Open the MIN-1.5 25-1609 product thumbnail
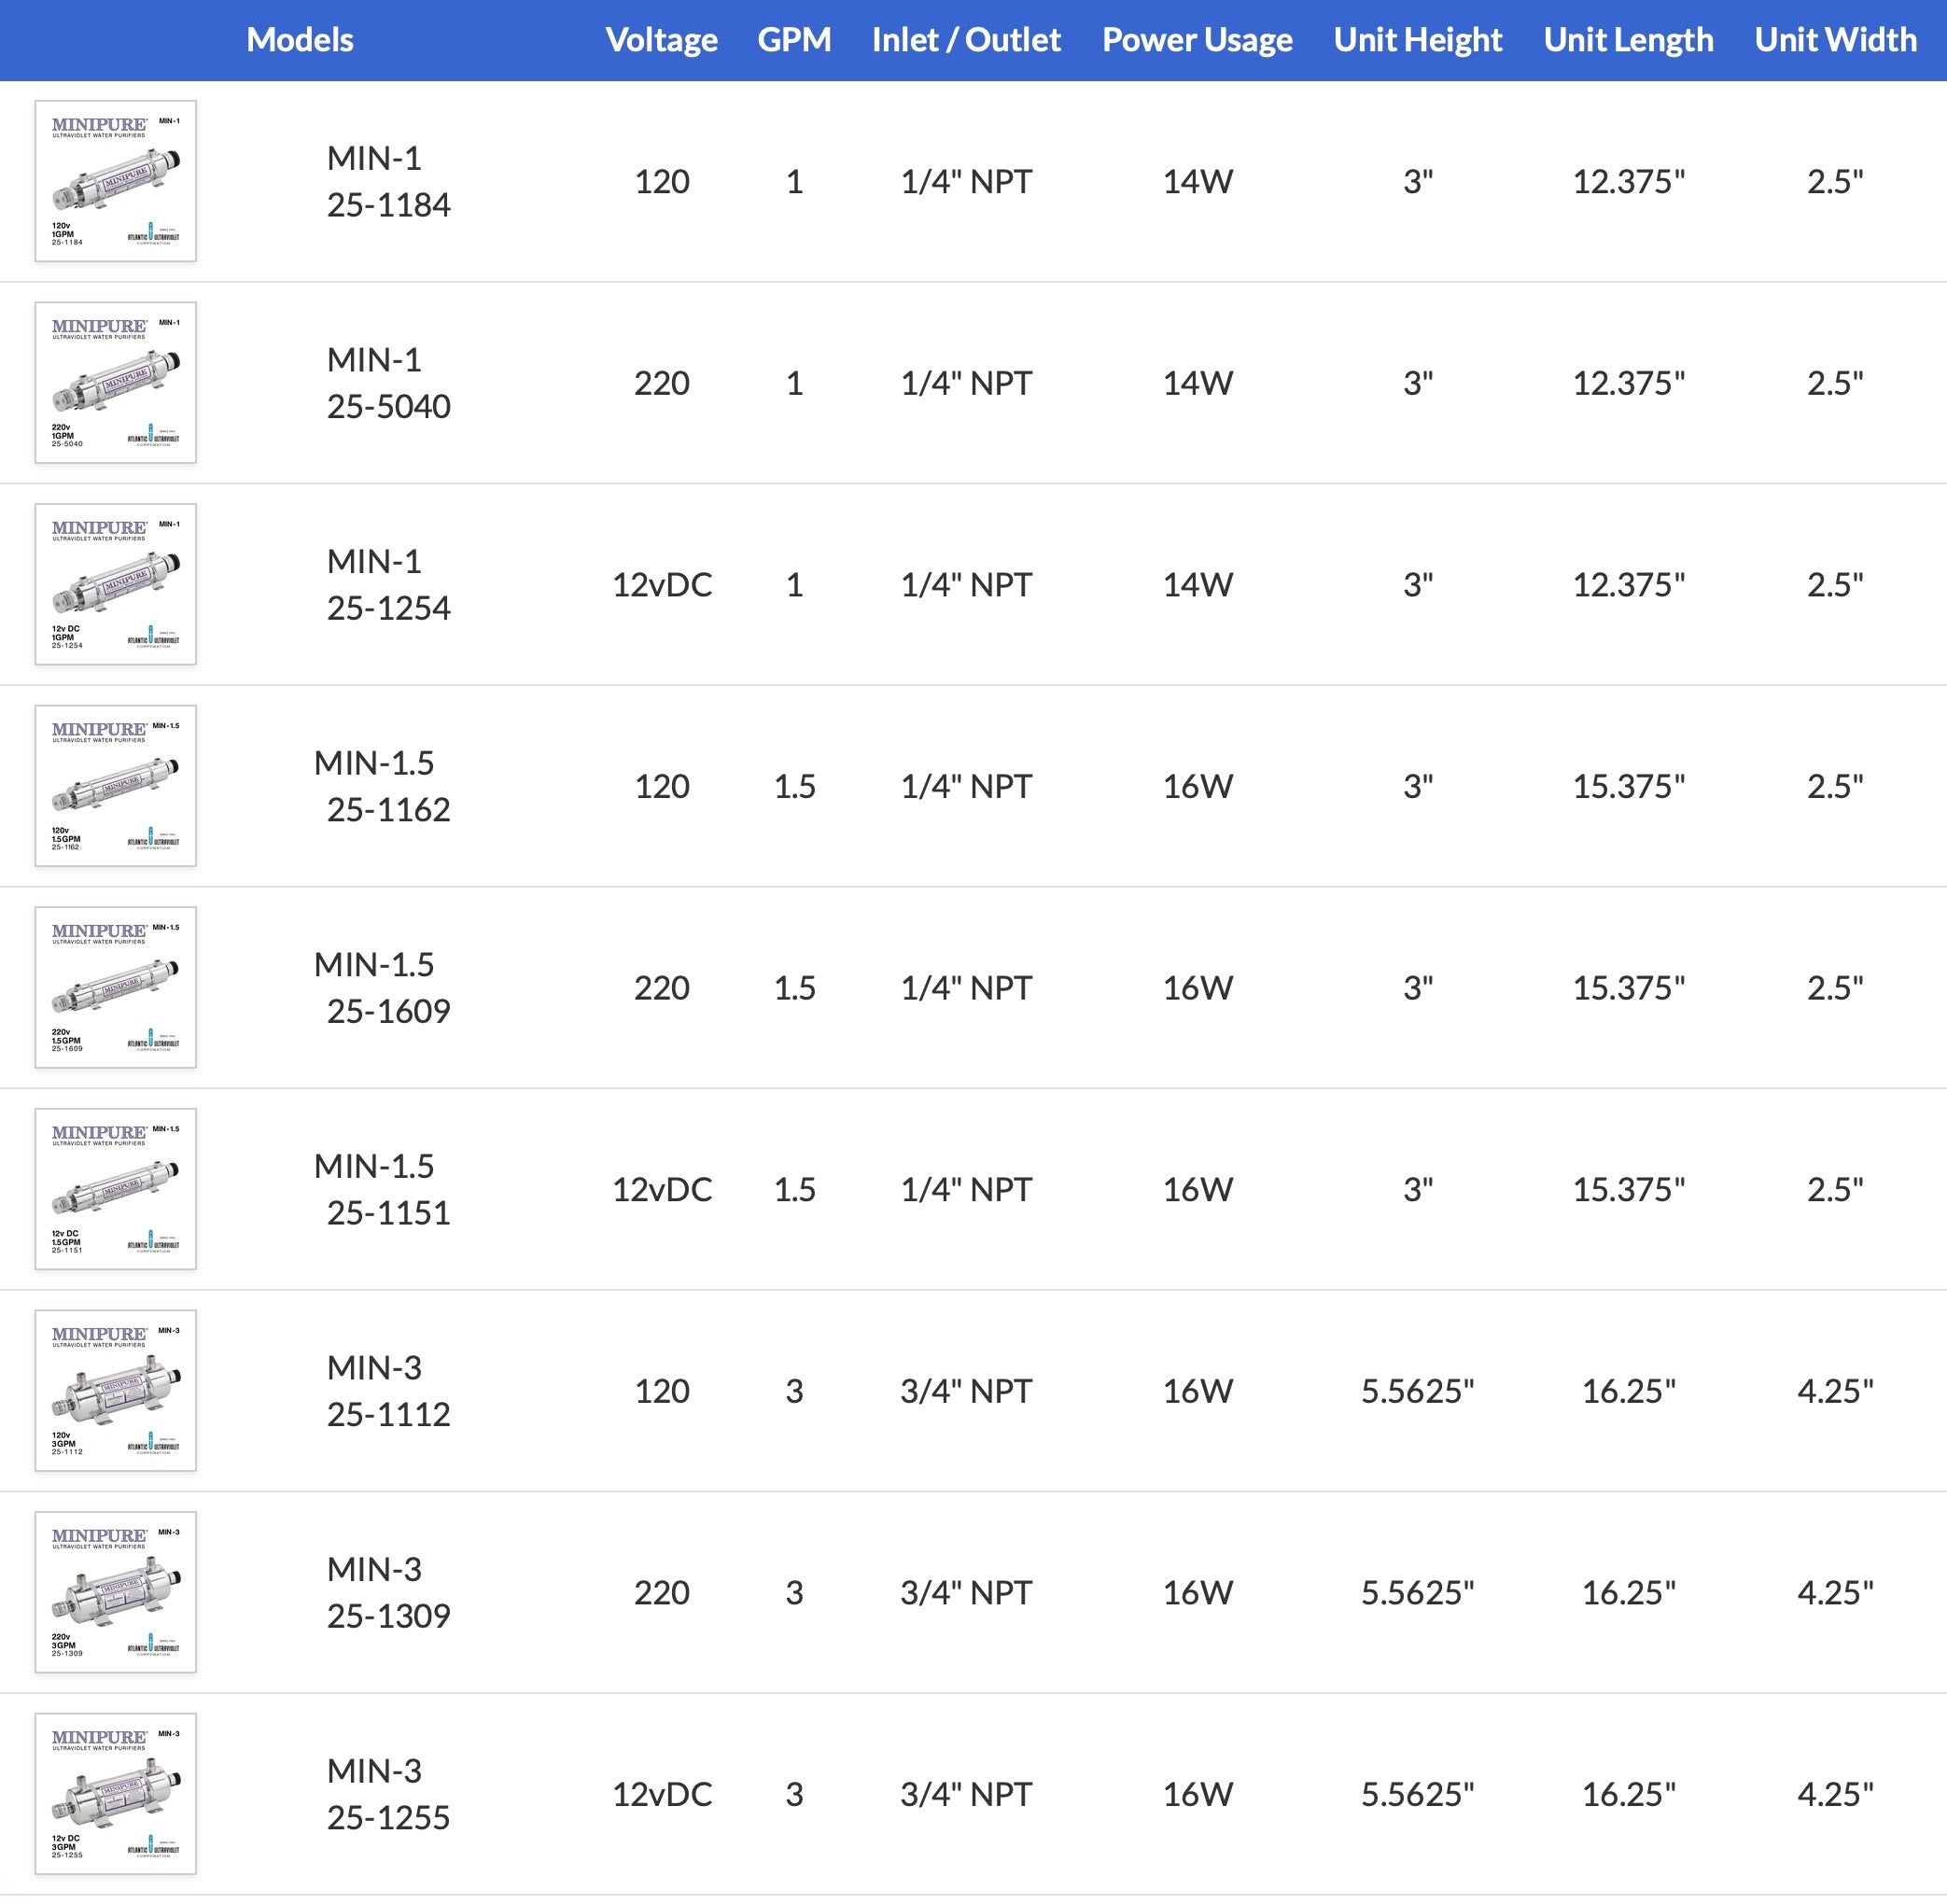Image resolution: width=1947 pixels, height=1904 pixels. (x=115, y=987)
